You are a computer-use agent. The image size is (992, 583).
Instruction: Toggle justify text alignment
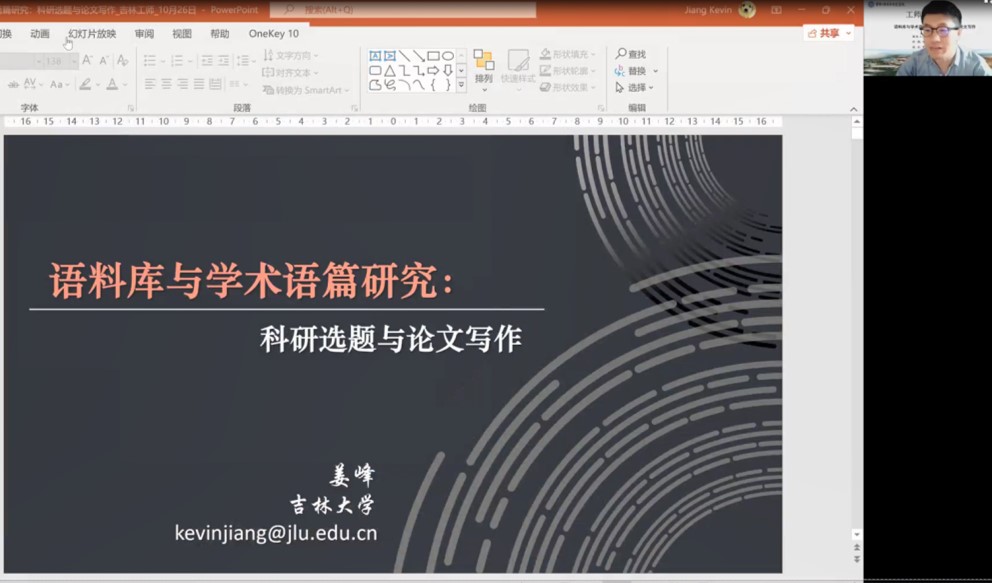198,85
